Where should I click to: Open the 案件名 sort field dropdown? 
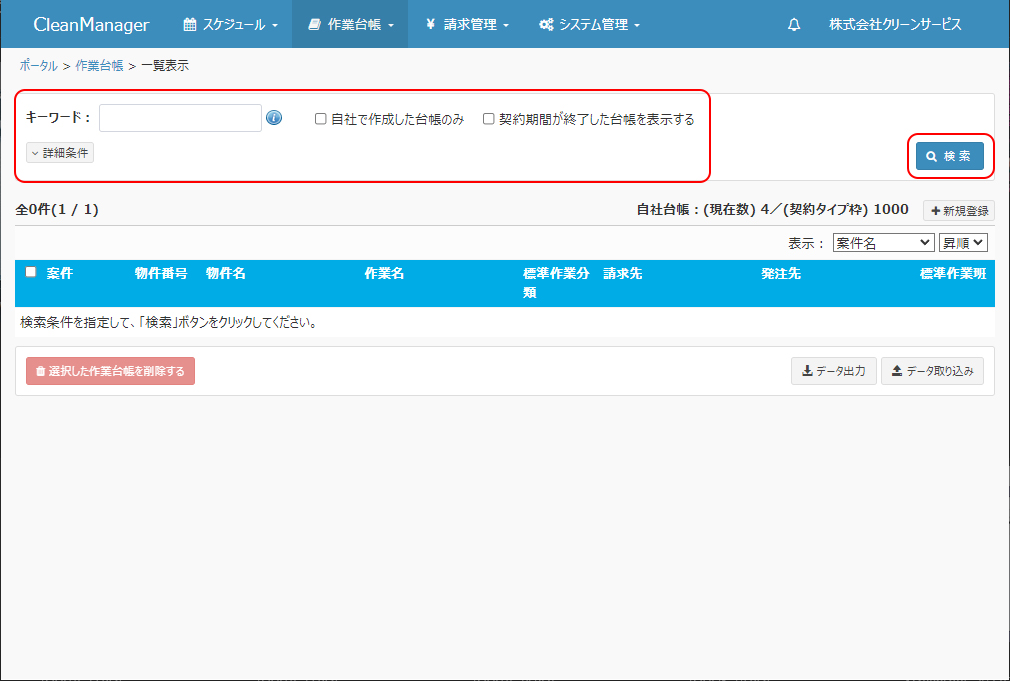coord(883,243)
